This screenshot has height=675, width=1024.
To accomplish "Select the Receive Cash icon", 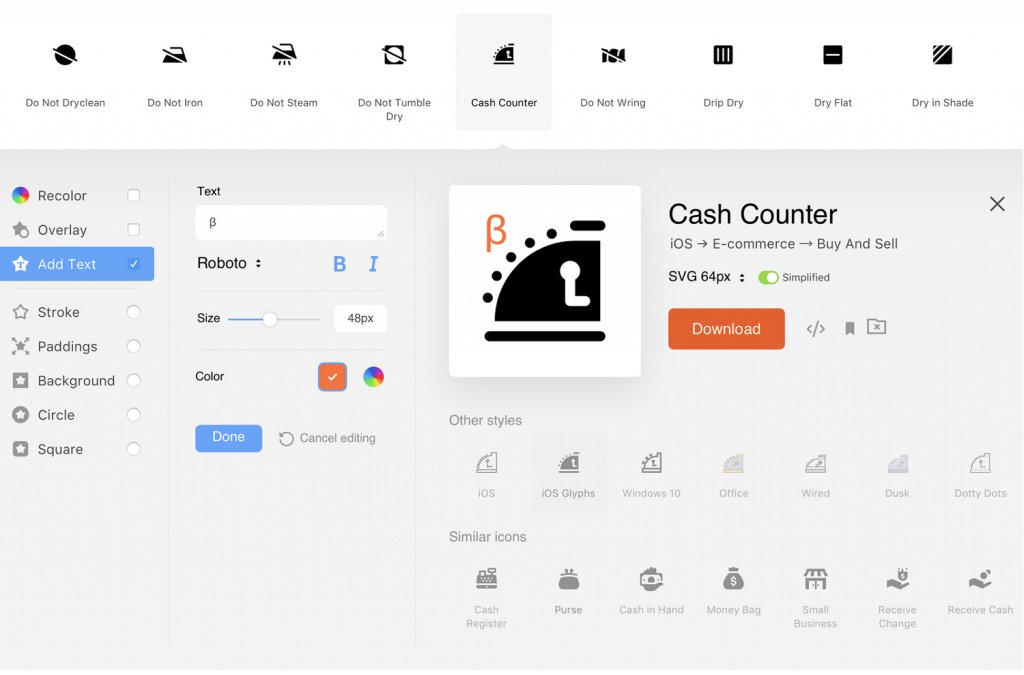I will [x=979, y=580].
